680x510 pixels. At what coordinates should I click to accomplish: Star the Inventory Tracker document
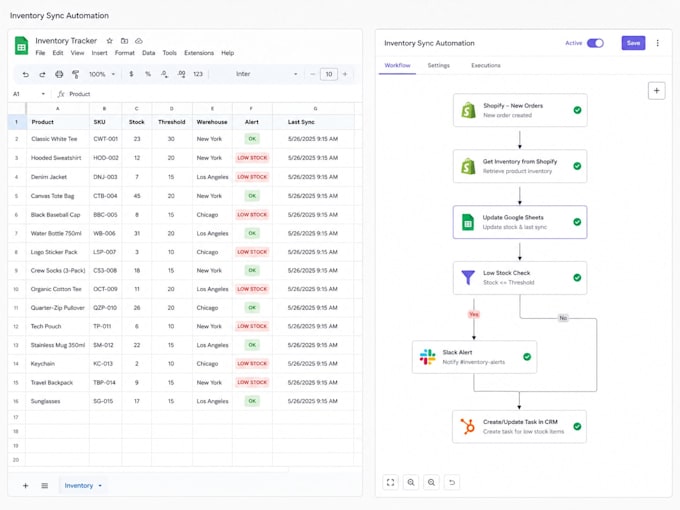click(x=110, y=41)
